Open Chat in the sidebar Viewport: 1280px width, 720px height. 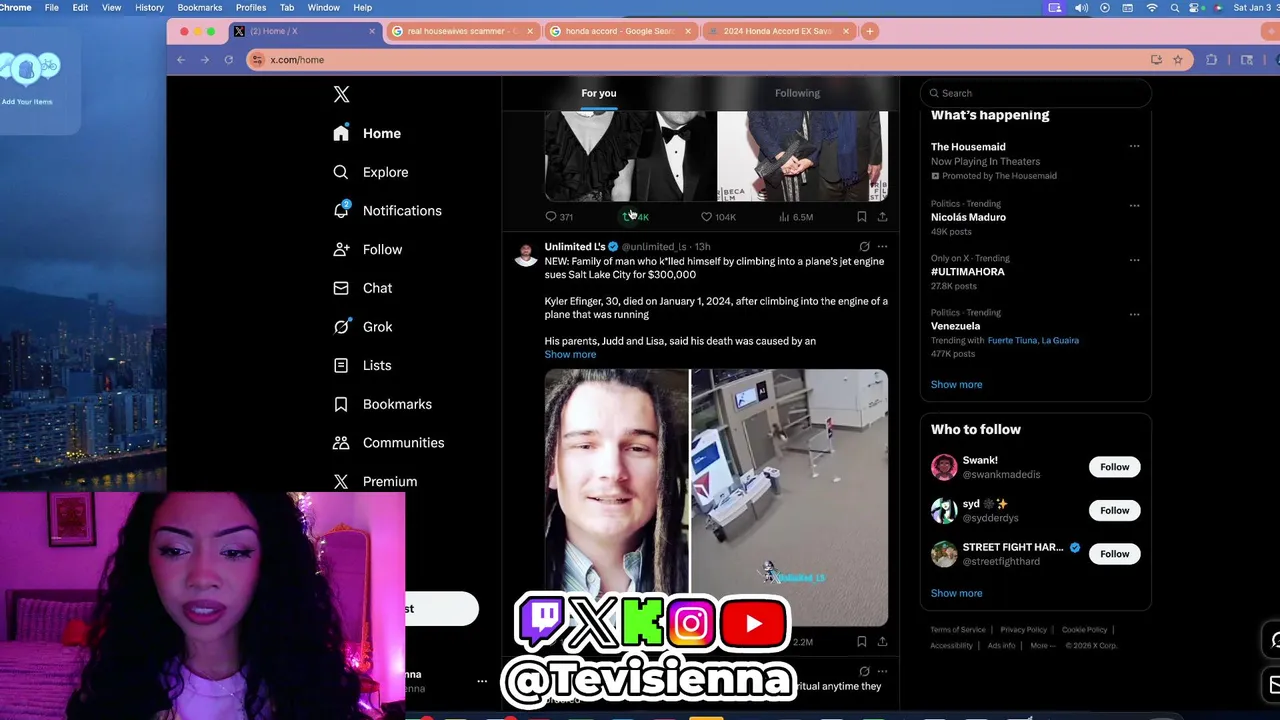pos(362,288)
